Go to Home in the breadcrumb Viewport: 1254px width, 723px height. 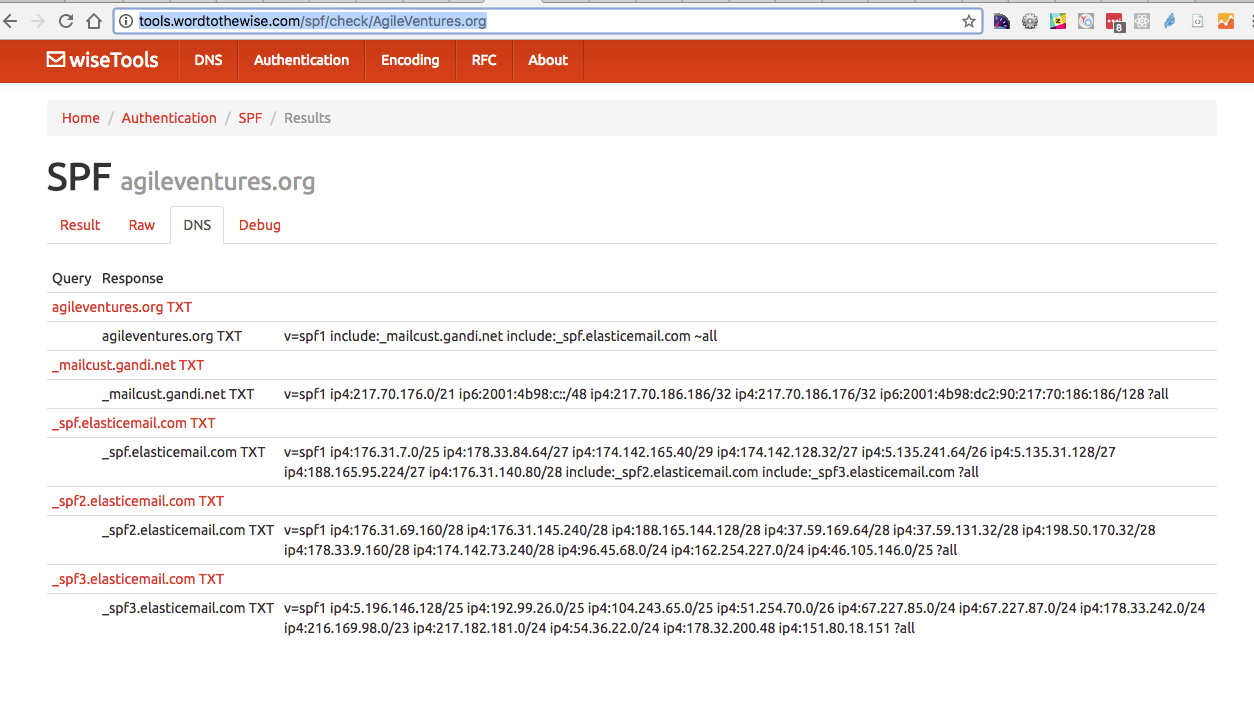[x=81, y=118]
